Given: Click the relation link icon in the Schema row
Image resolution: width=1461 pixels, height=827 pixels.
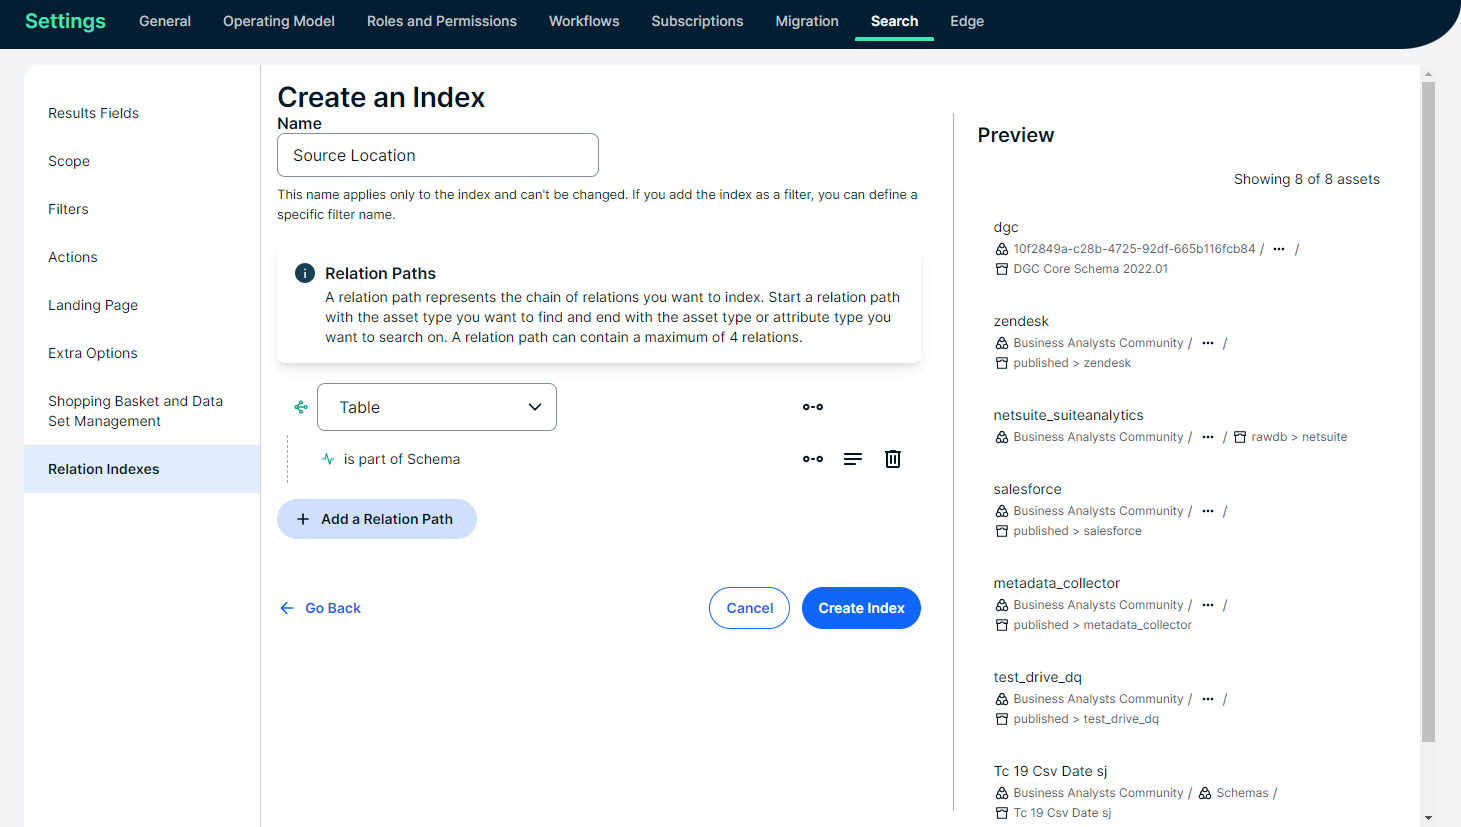Looking at the screenshot, I should [813, 459].
